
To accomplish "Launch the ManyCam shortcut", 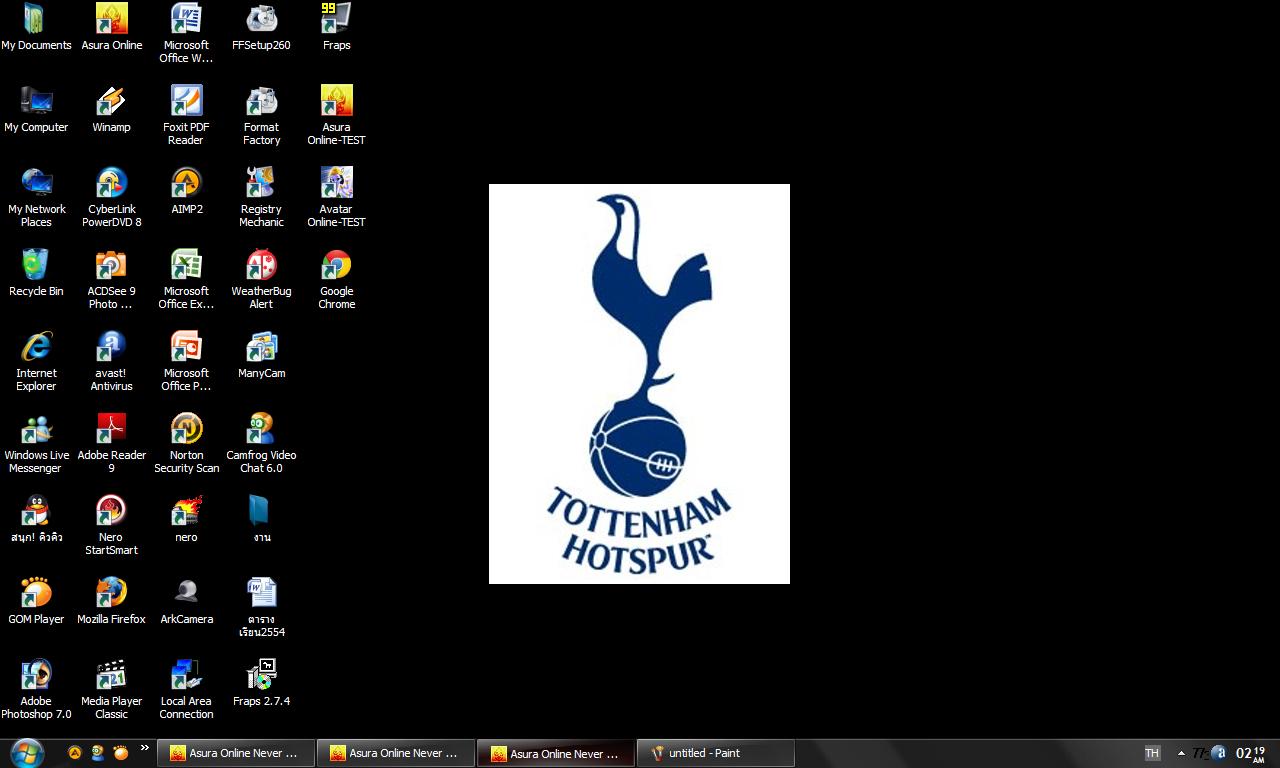I will click(261, 355).
